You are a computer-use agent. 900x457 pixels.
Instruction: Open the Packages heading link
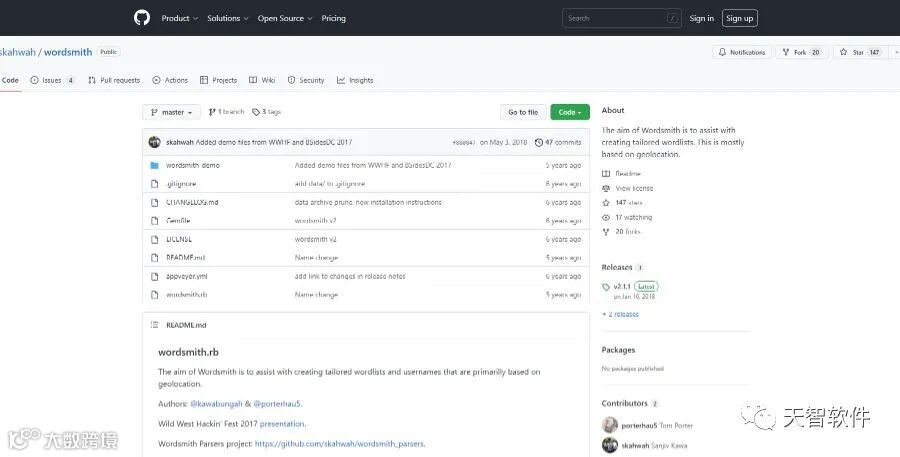tap(618, 350)
